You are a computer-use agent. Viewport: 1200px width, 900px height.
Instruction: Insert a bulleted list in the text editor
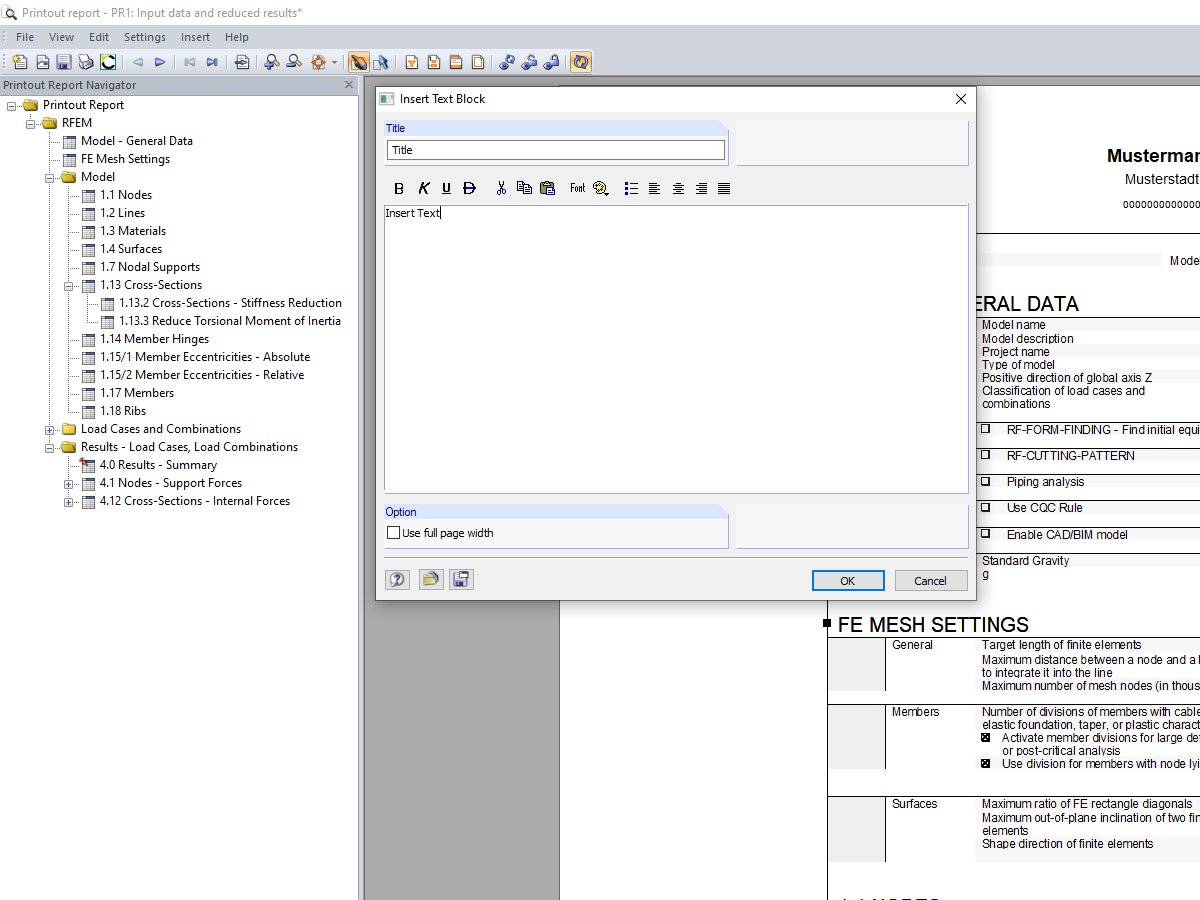(631, 188)
